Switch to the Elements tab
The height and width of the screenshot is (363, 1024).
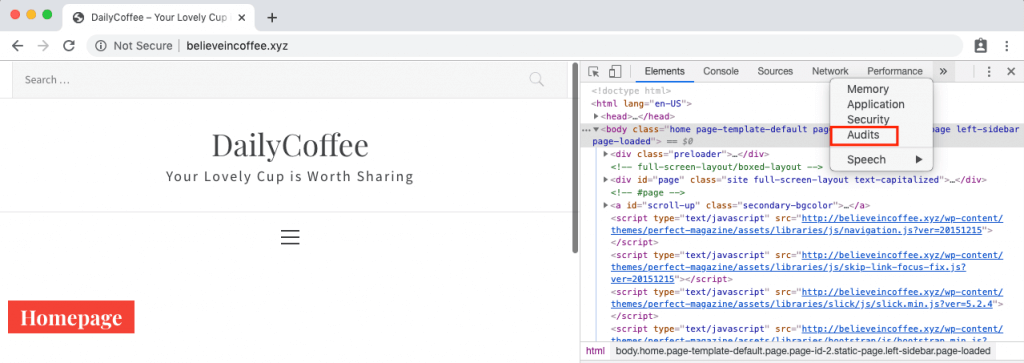pos(664,71)
